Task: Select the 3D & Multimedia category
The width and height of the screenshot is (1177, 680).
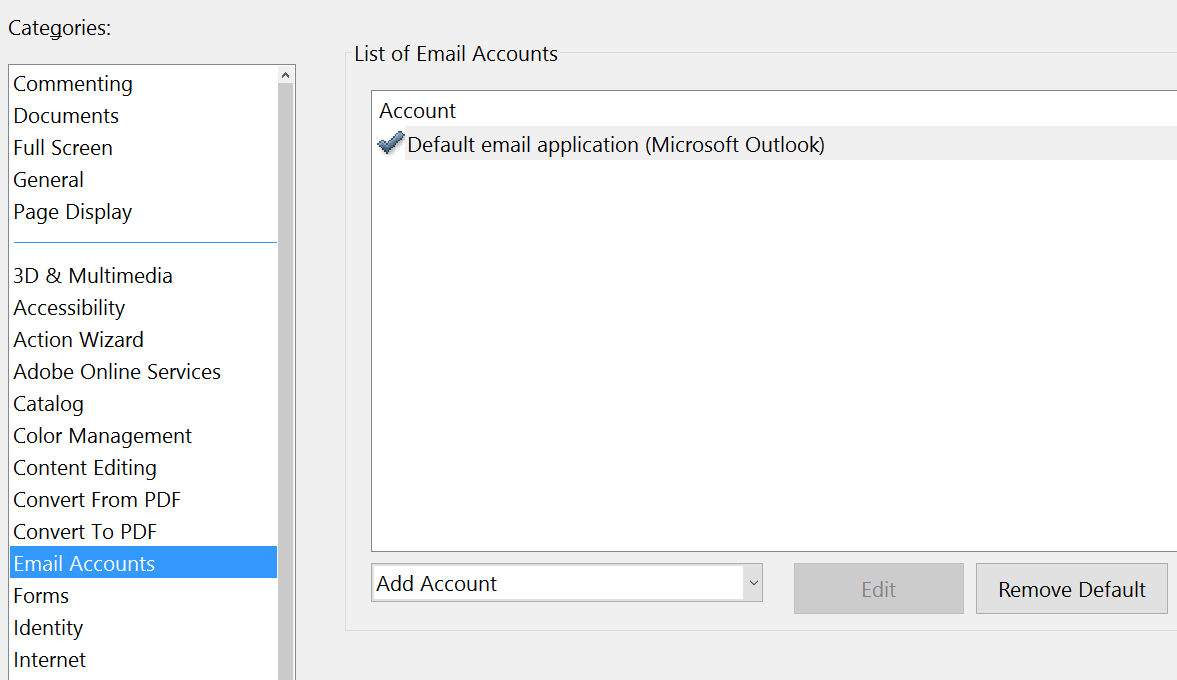Action: [x=92, y=275]
